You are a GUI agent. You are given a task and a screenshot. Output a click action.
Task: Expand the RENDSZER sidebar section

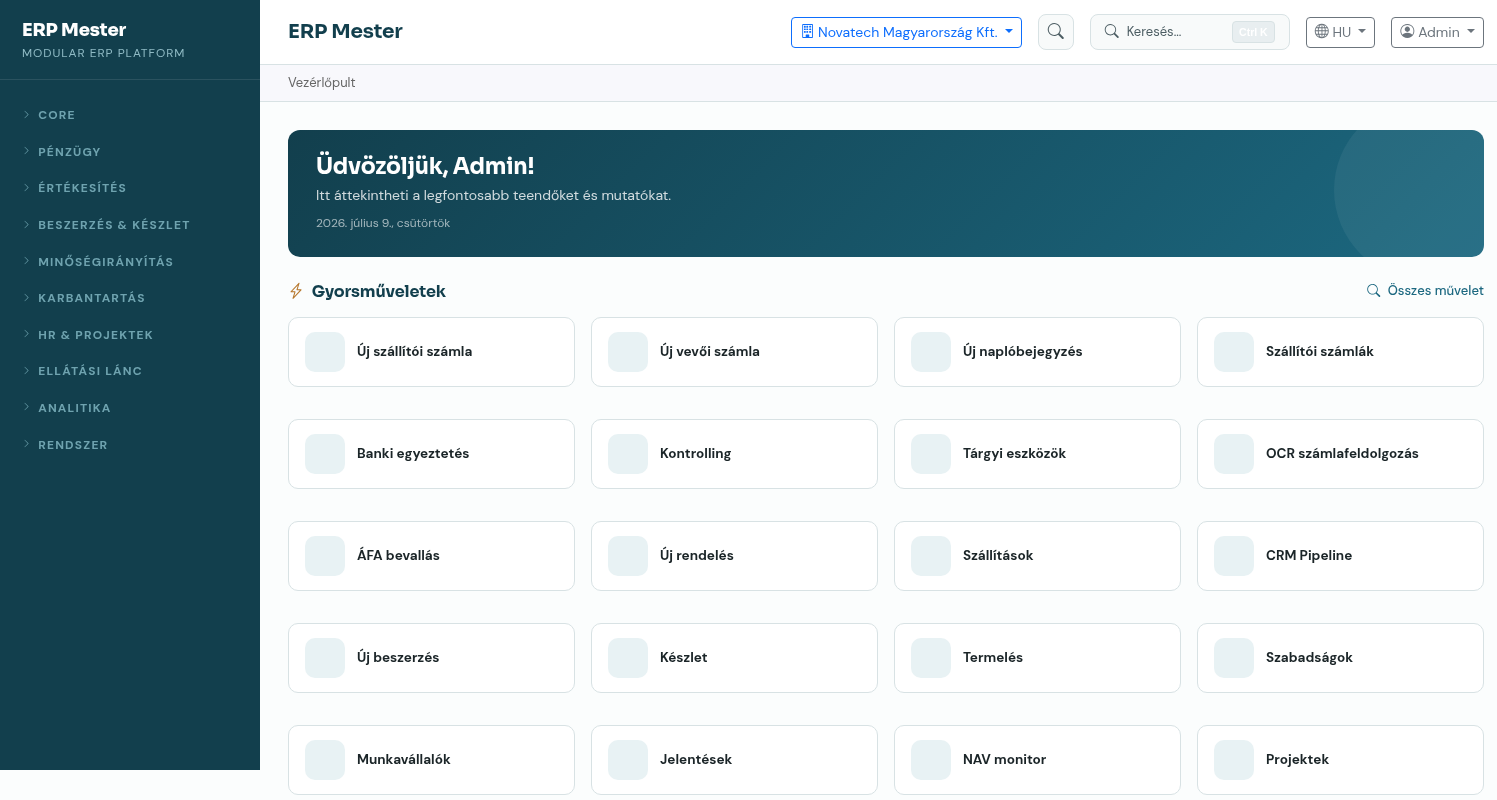pyautogui.click(x=130, y=445)
